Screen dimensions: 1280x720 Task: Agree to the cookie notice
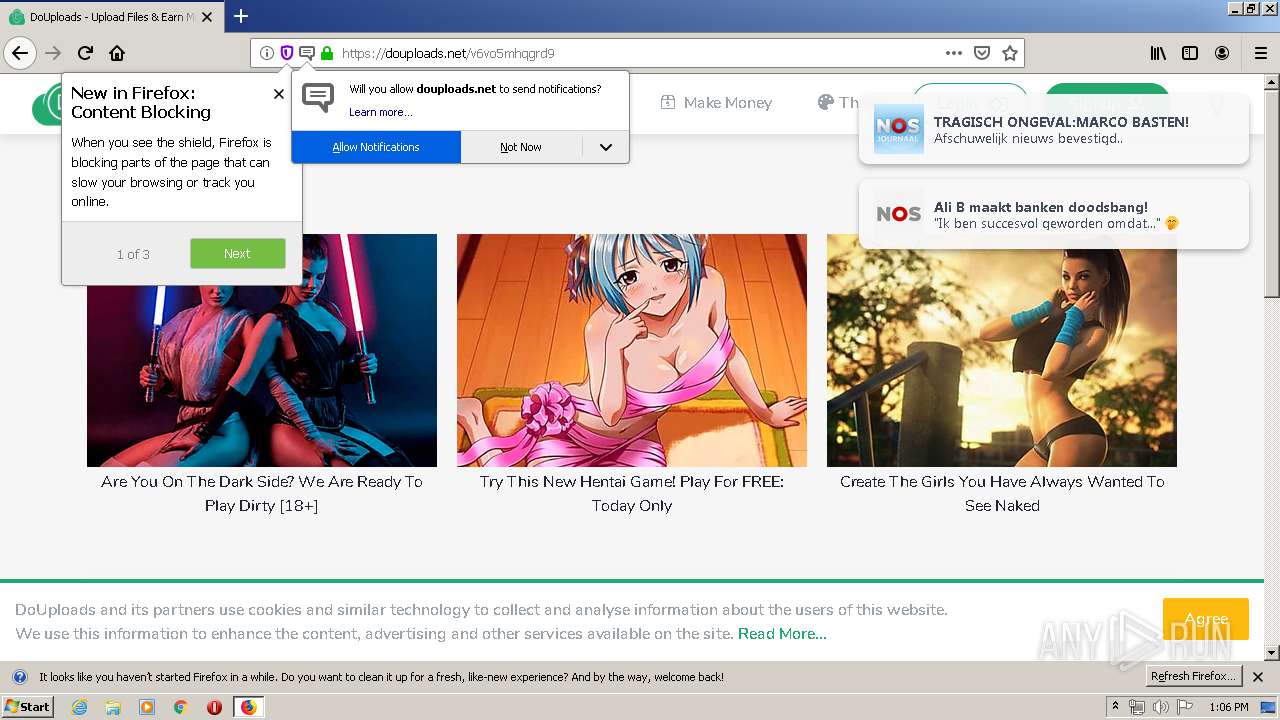[1206, 619]
